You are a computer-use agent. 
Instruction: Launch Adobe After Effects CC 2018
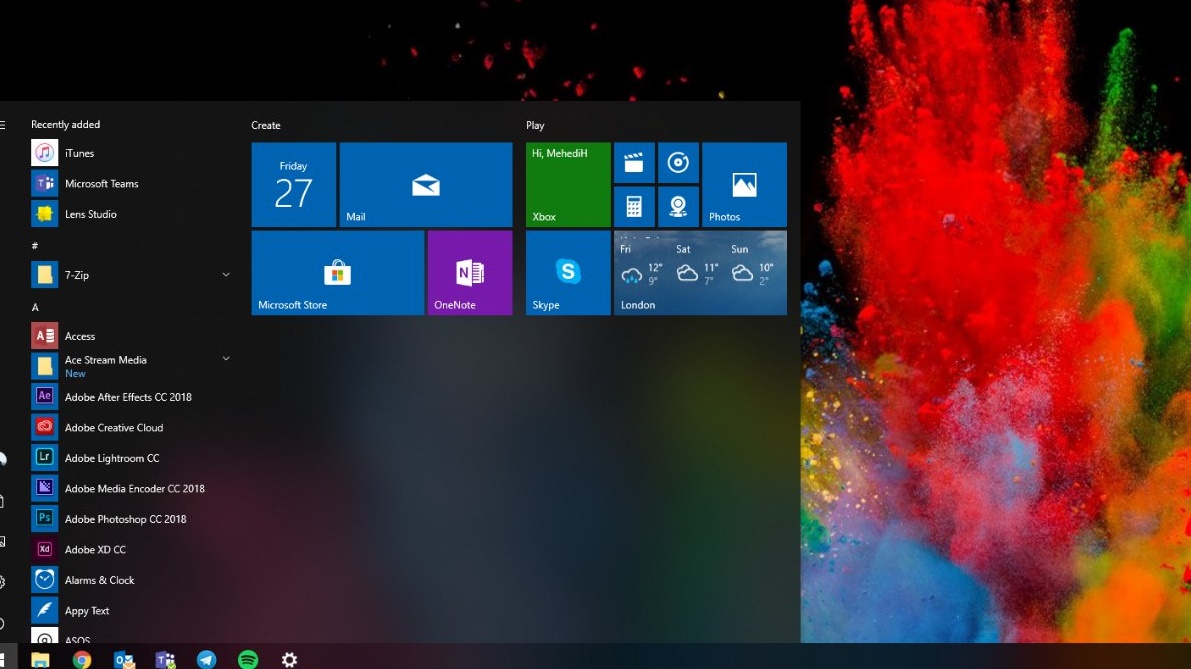[x=131, y=396]
